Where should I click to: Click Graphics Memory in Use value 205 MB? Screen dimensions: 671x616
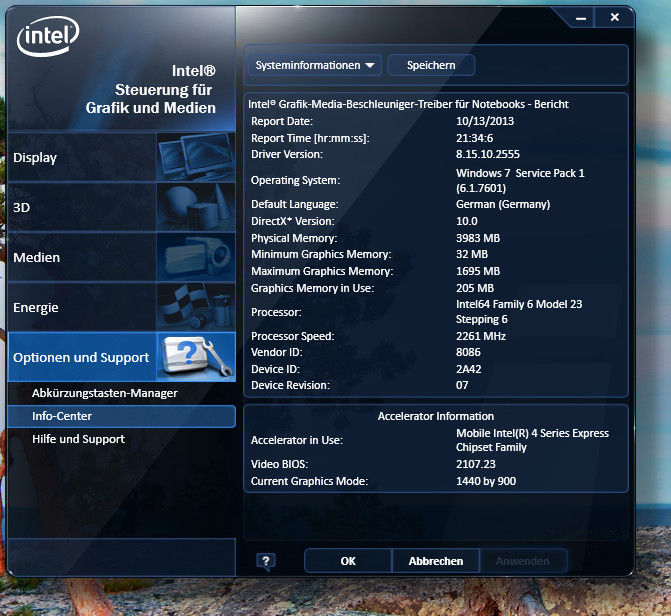(x=475, y=288)
